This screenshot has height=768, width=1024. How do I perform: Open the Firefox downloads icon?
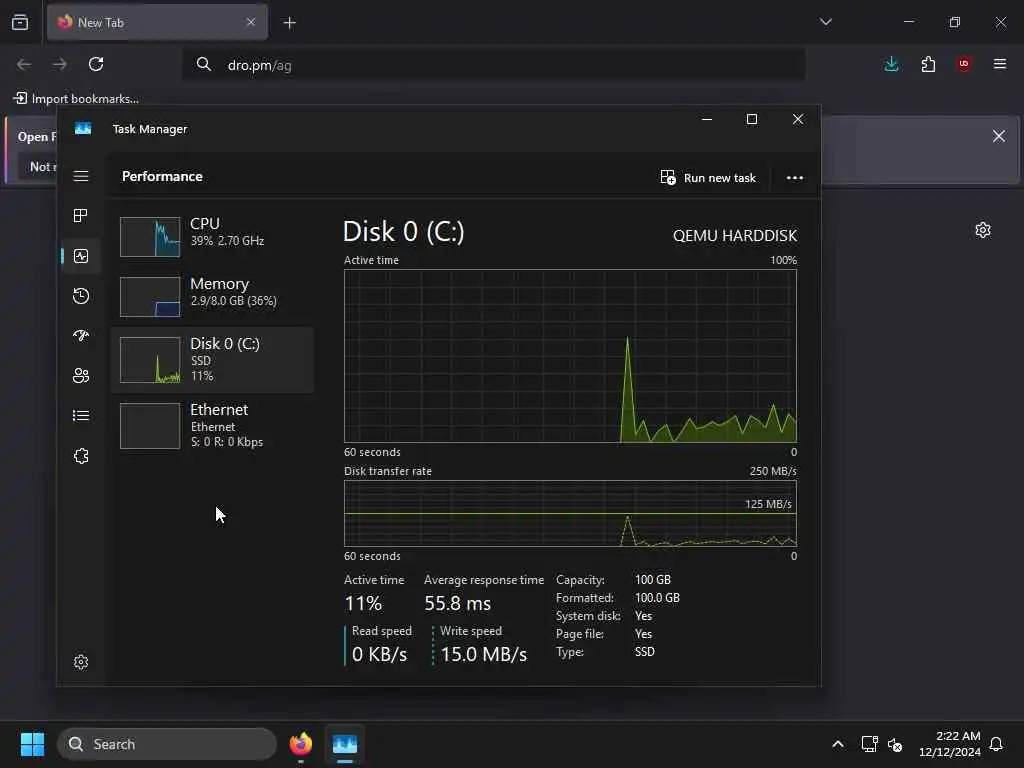click(x=891, y=64)
